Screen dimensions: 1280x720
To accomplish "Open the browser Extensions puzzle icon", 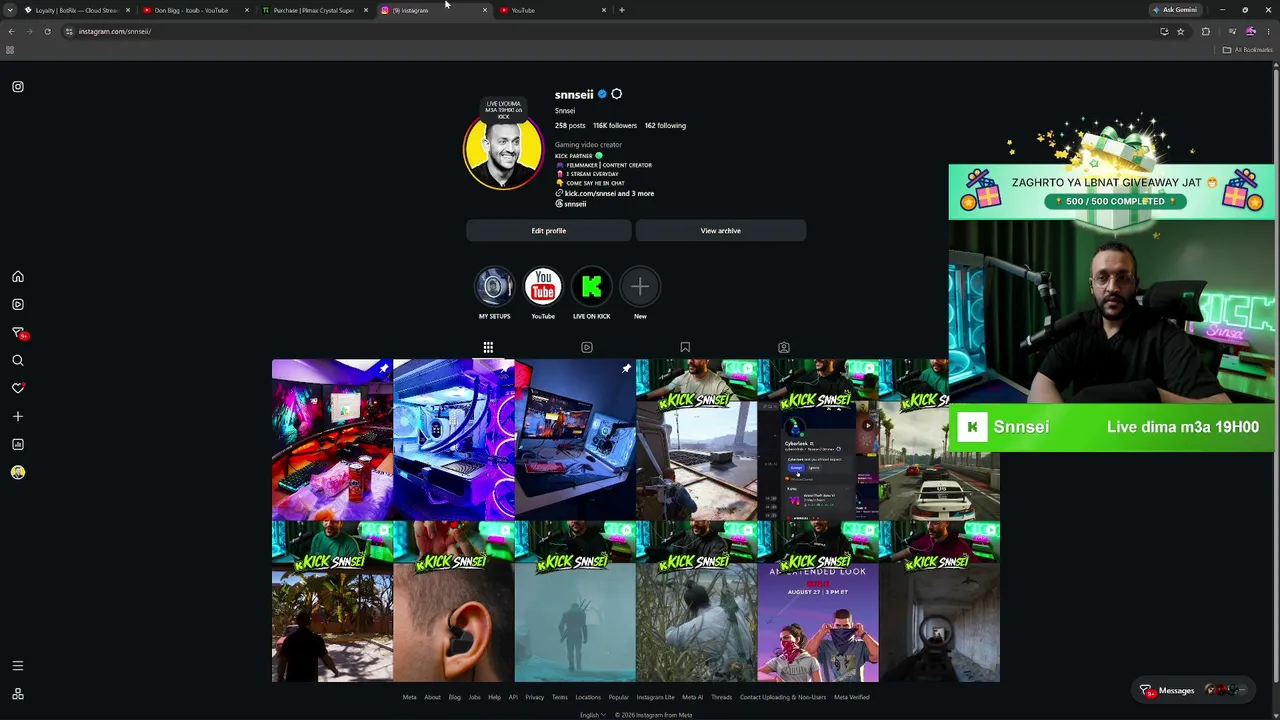I will coord(1205,32).
